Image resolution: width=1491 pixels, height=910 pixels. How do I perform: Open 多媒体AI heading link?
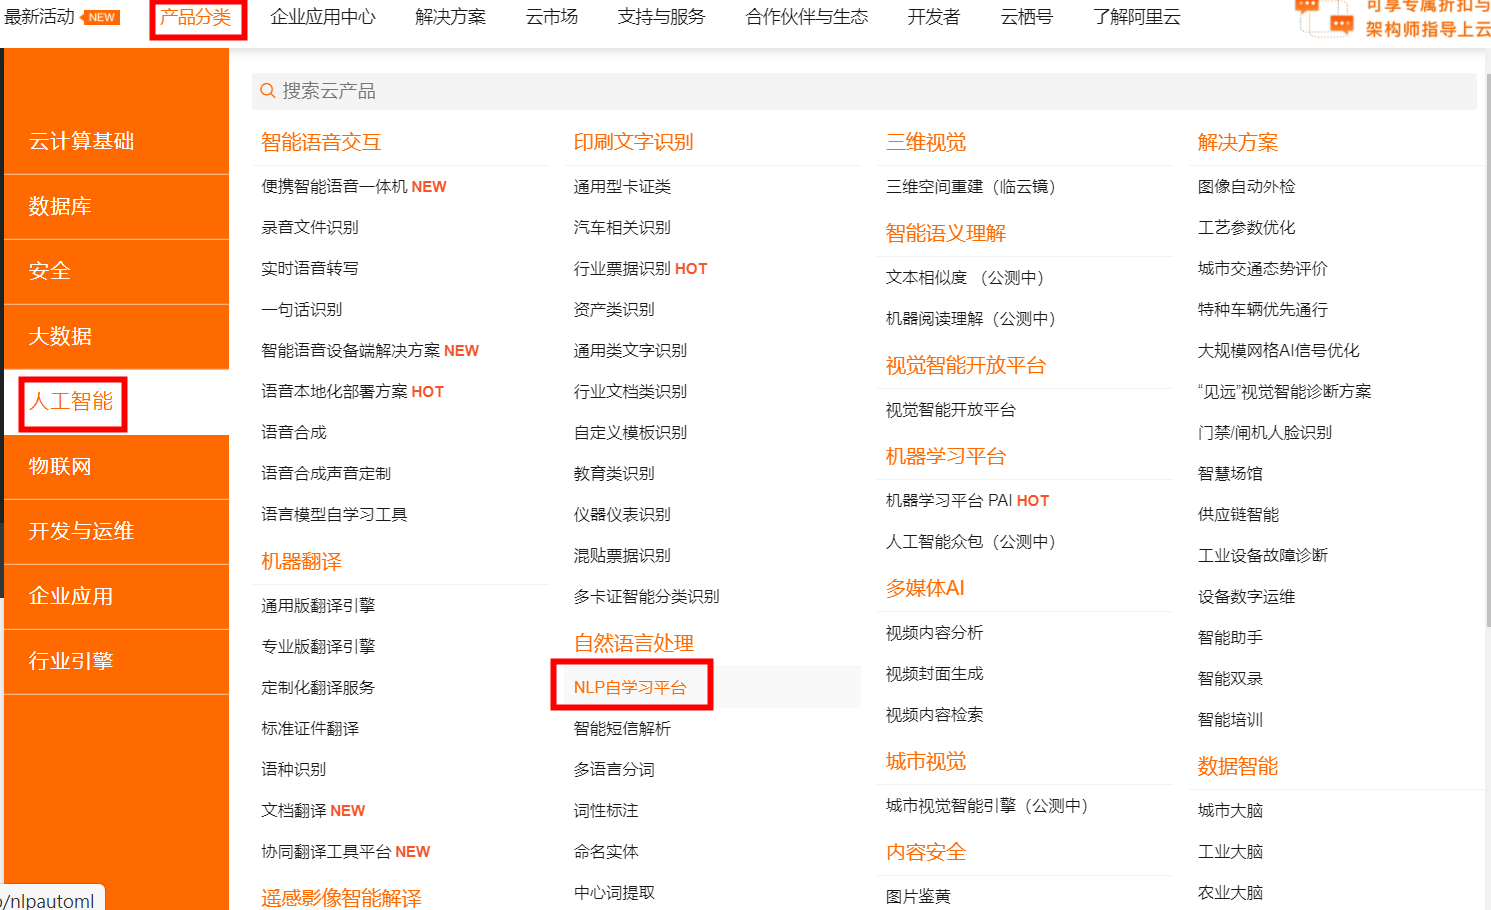[x=925, y=588]
